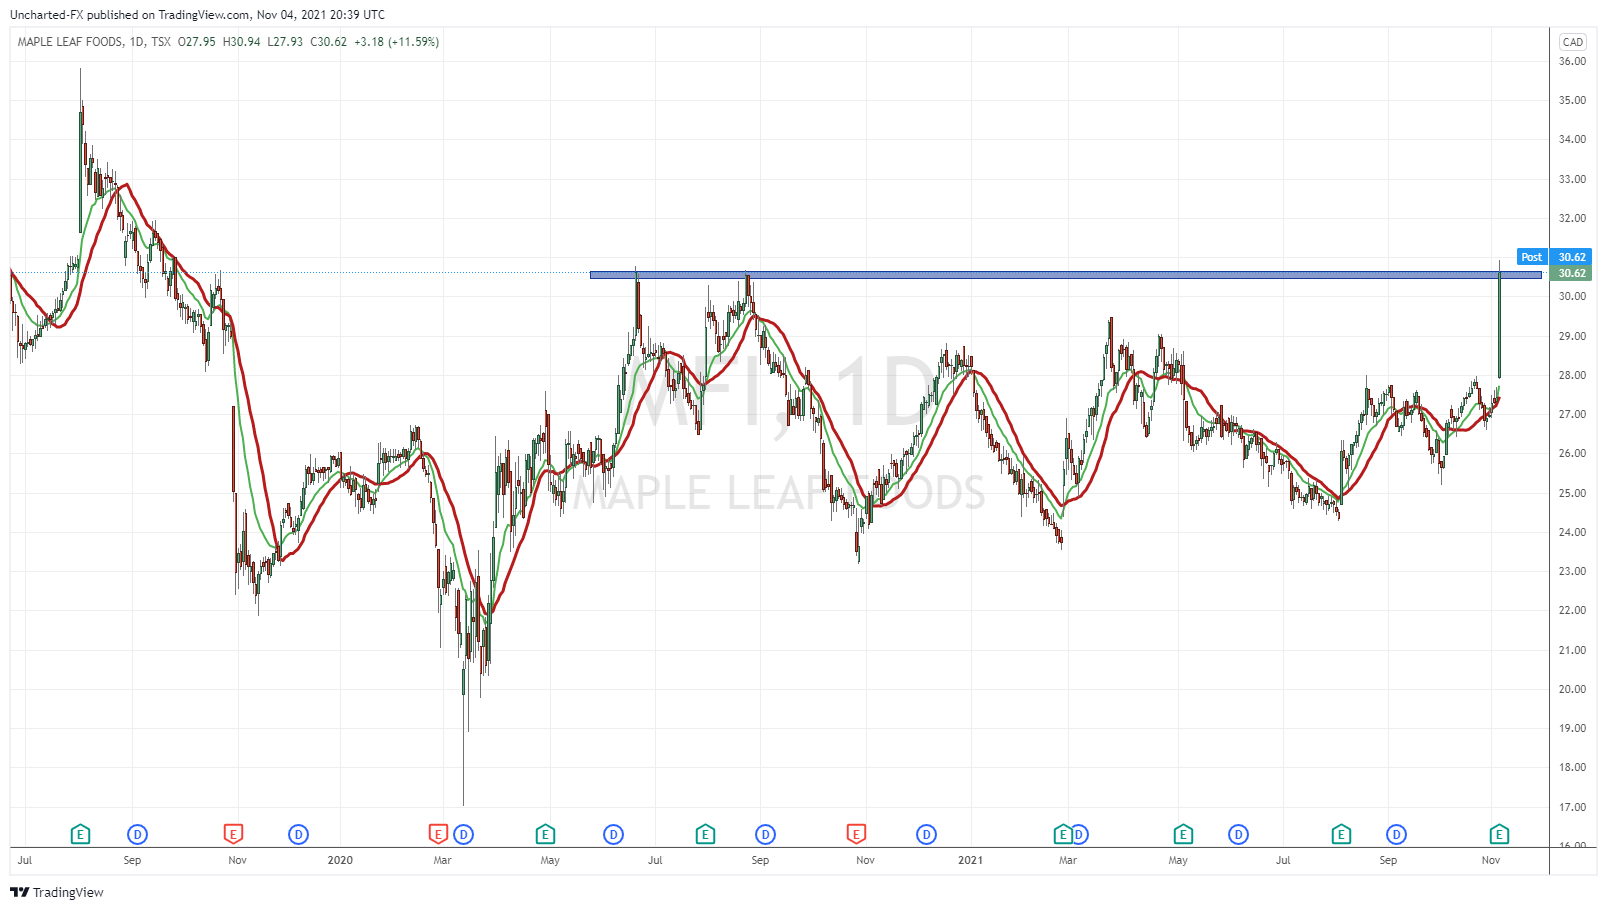Screen dimensions: 1607x910
Task: Open the dividend marker at September 2021
Action: [1396, 834]
